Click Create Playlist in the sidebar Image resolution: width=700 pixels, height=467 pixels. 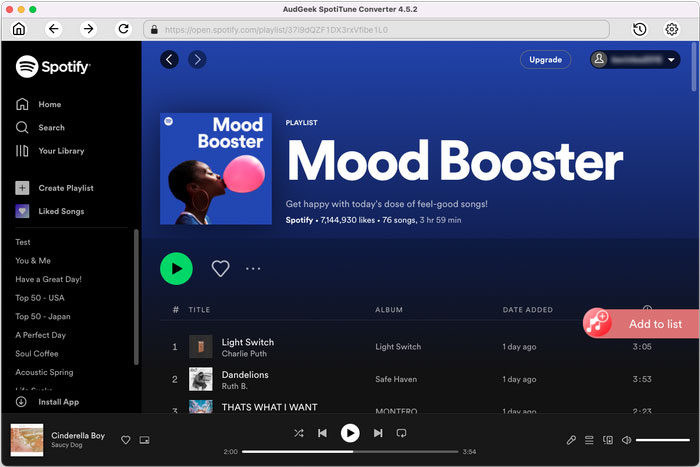pos(54,188)
